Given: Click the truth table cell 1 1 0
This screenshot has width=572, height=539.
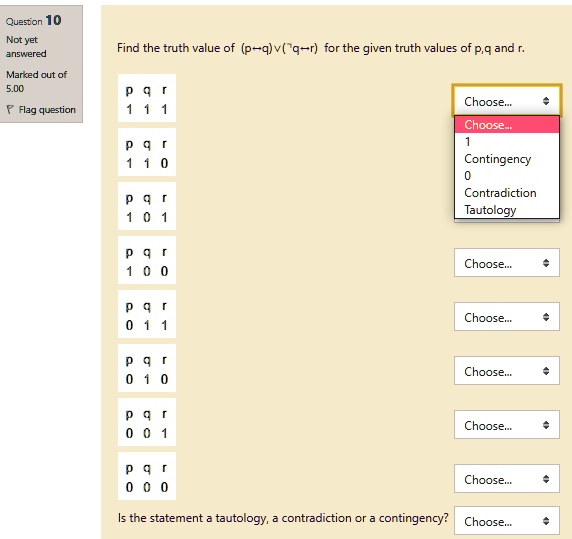Looking at the screenshot, I should pos(147,152).
